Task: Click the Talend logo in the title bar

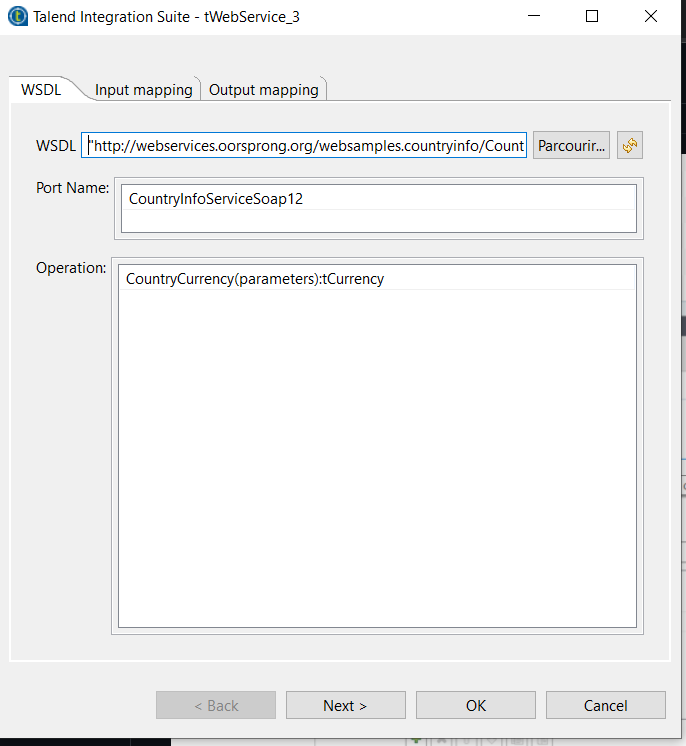Action: (18, 16)
